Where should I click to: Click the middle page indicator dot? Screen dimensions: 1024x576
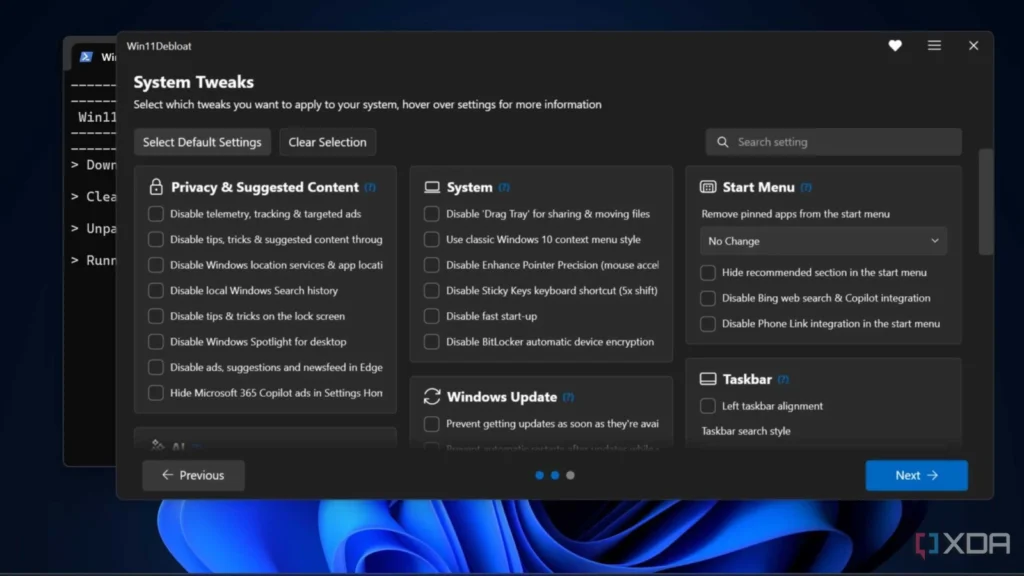click(x=555, y=475)
